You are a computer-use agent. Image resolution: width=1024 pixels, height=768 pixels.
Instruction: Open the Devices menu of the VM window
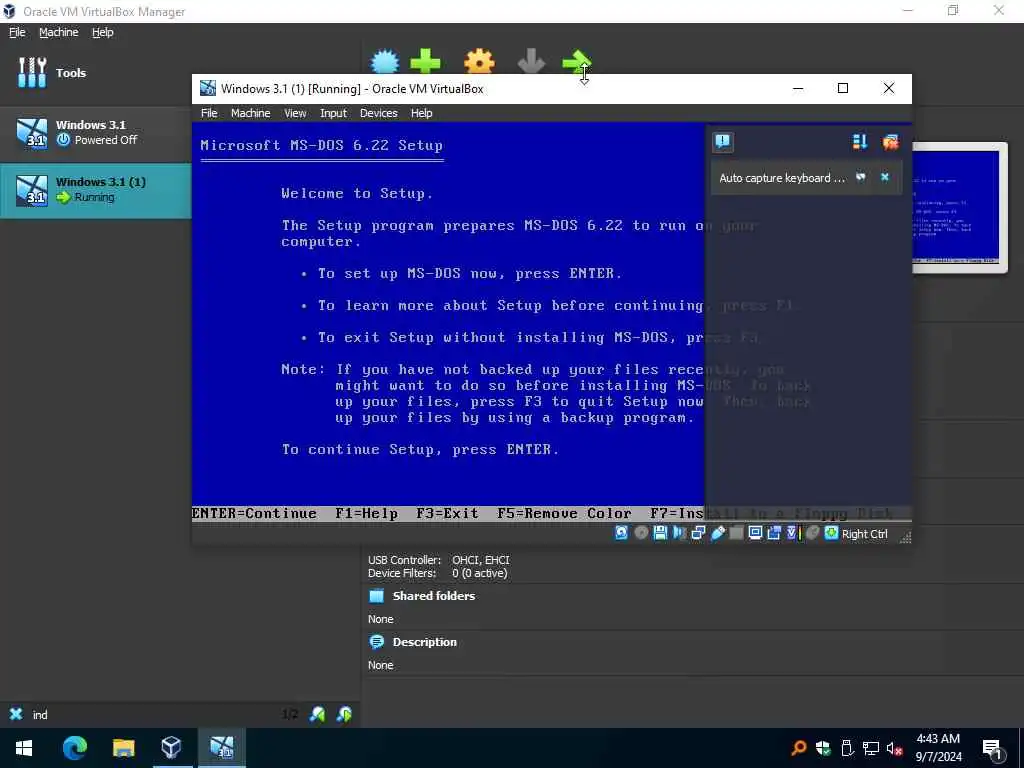[x=379, y=113]
